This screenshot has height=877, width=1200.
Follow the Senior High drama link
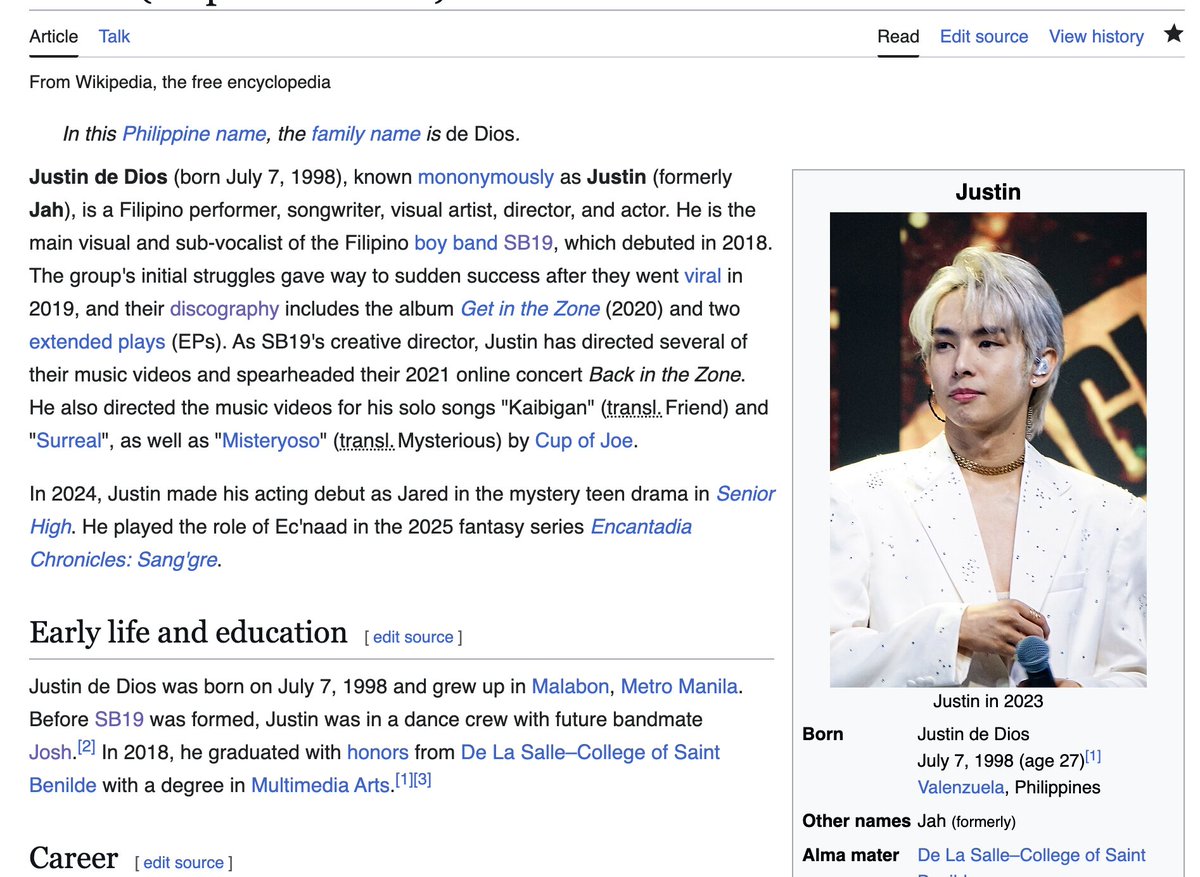pyautogui.click(x=748, y=493)
